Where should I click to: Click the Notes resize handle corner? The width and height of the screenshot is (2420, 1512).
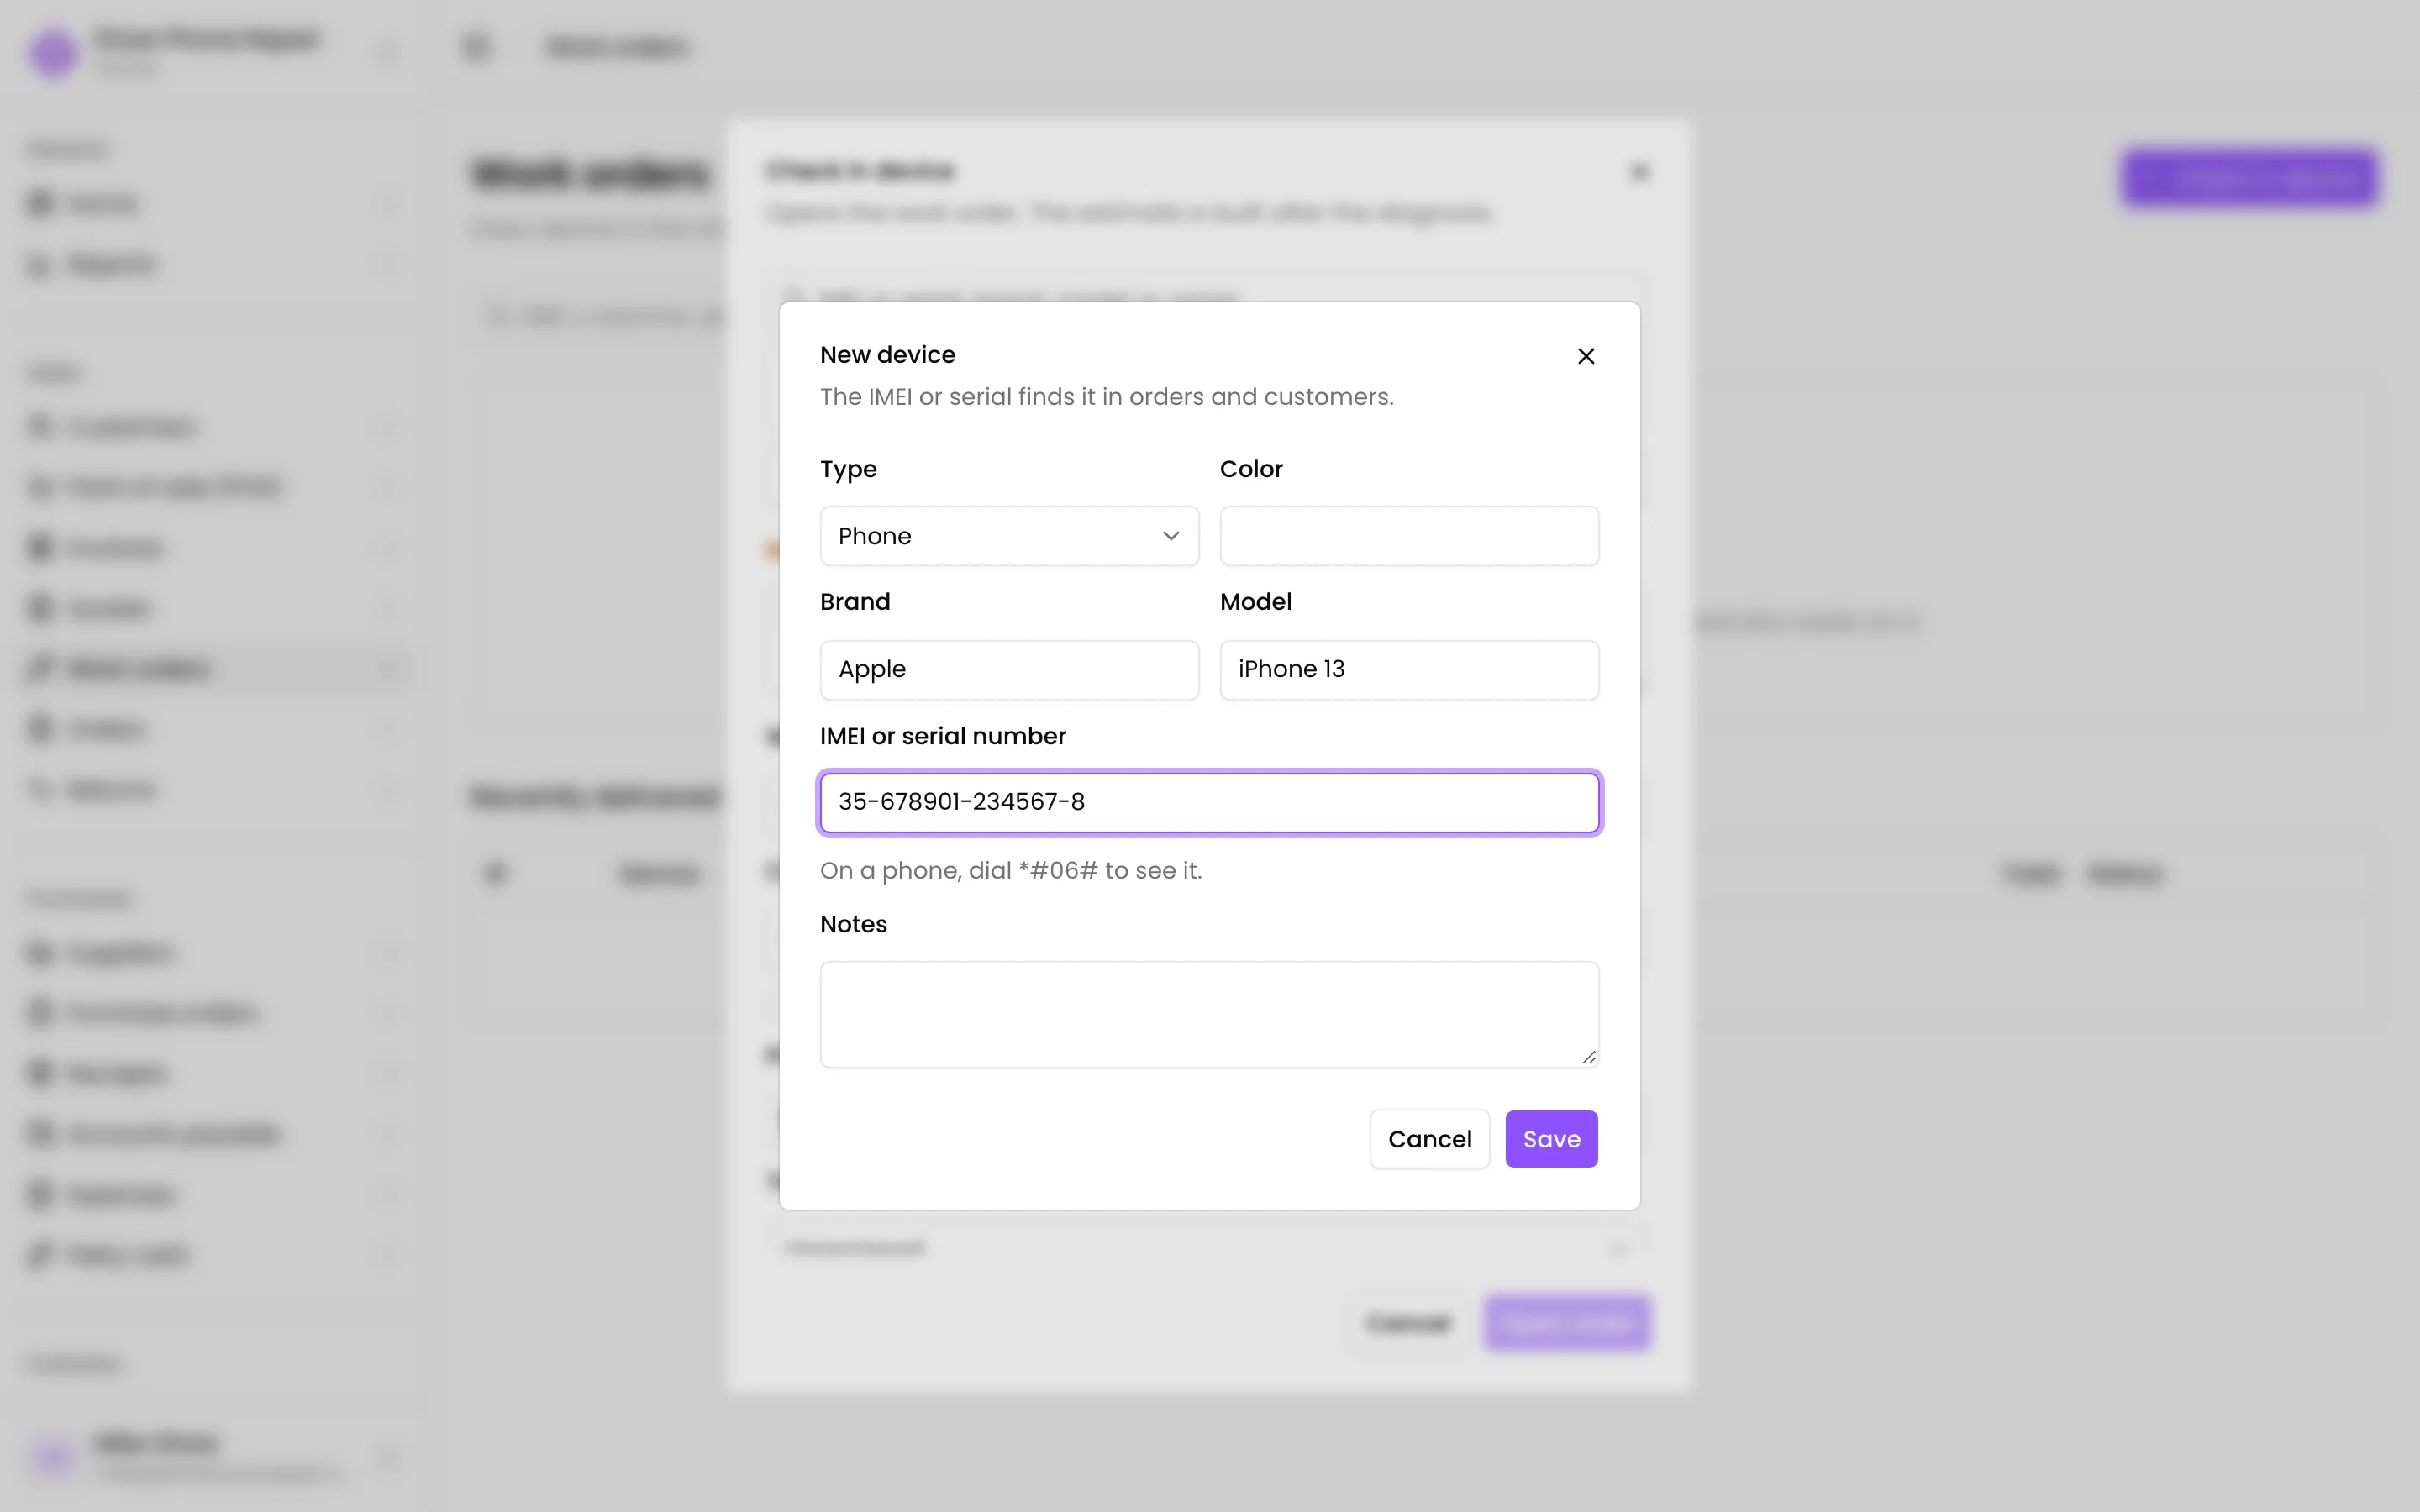(x=1589, y=1057)
